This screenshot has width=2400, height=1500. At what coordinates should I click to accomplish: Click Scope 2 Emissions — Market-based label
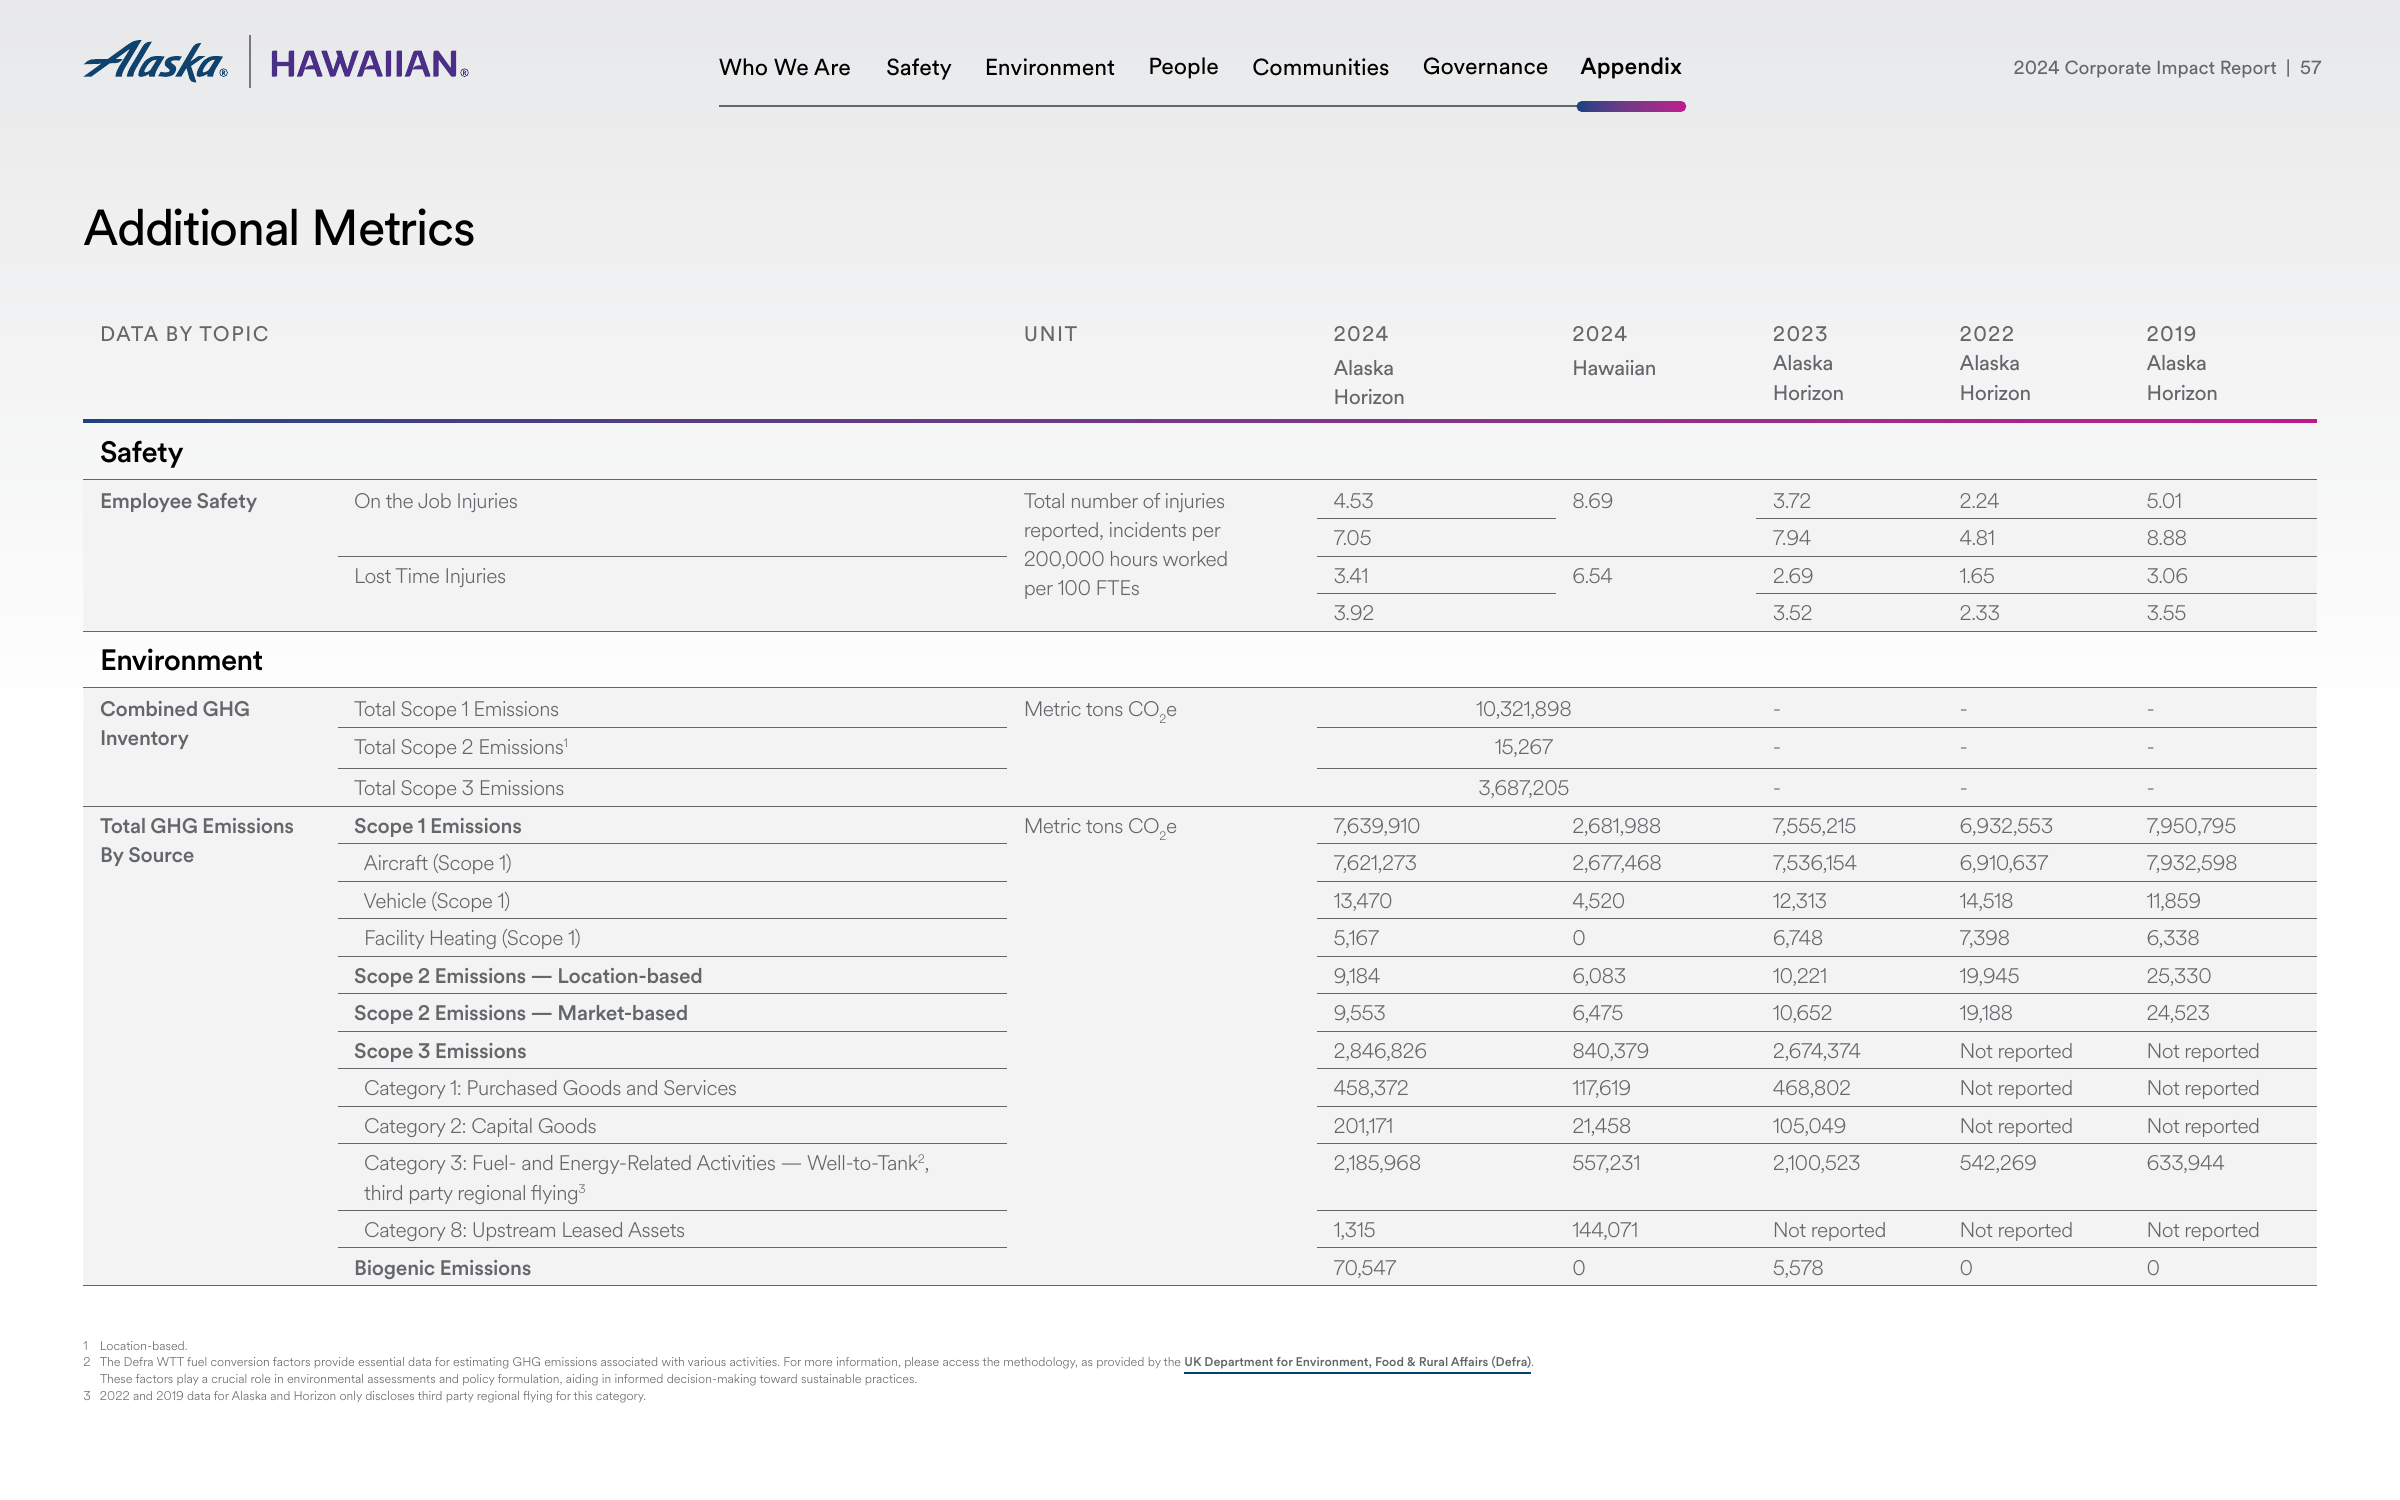point(520,1013)
